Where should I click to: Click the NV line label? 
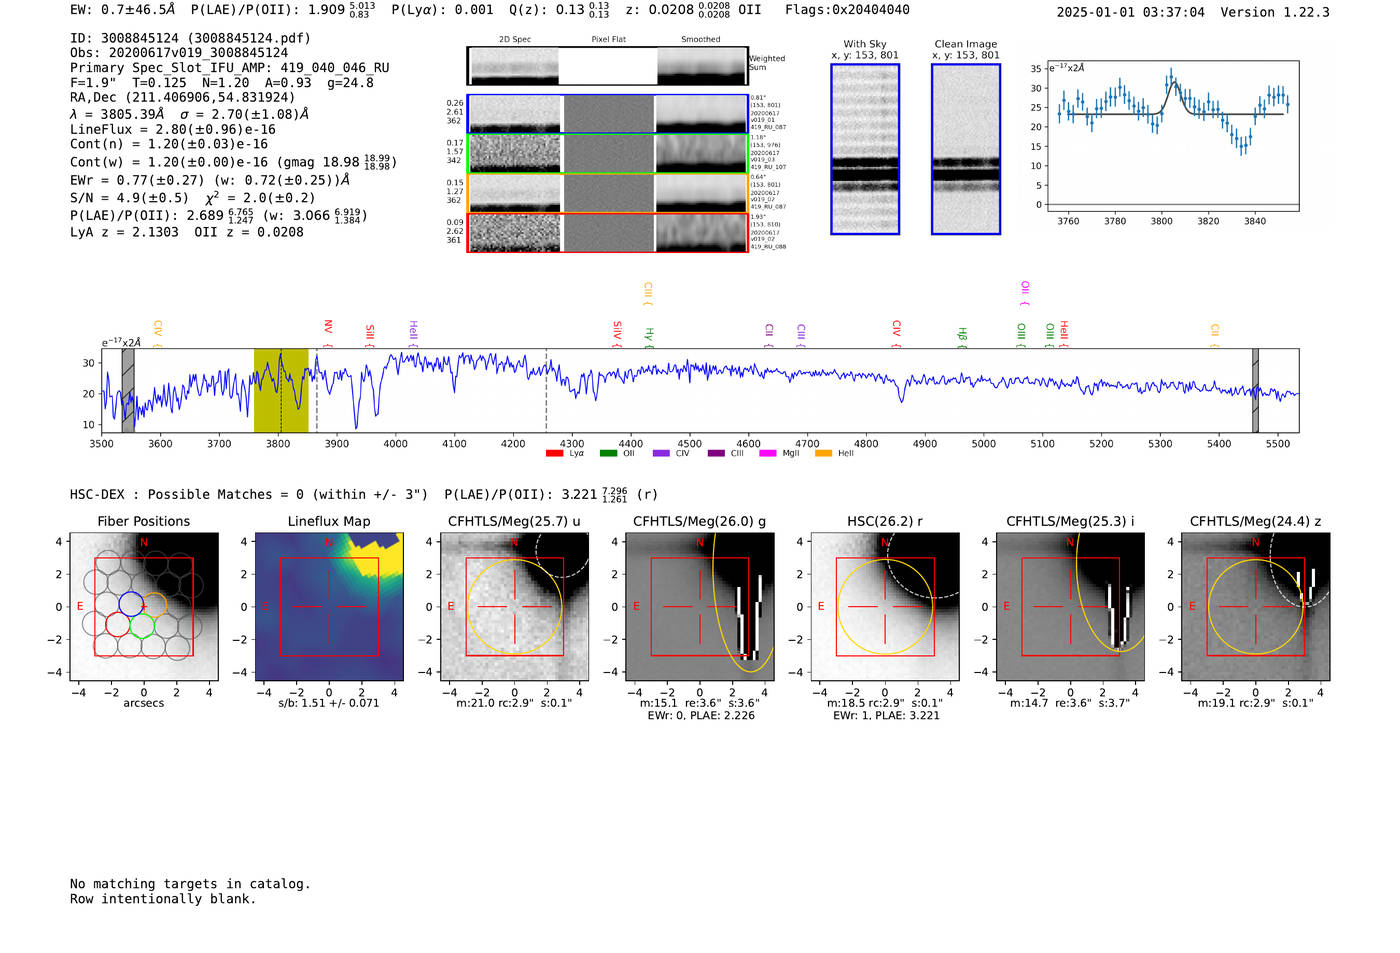[328, 329]
